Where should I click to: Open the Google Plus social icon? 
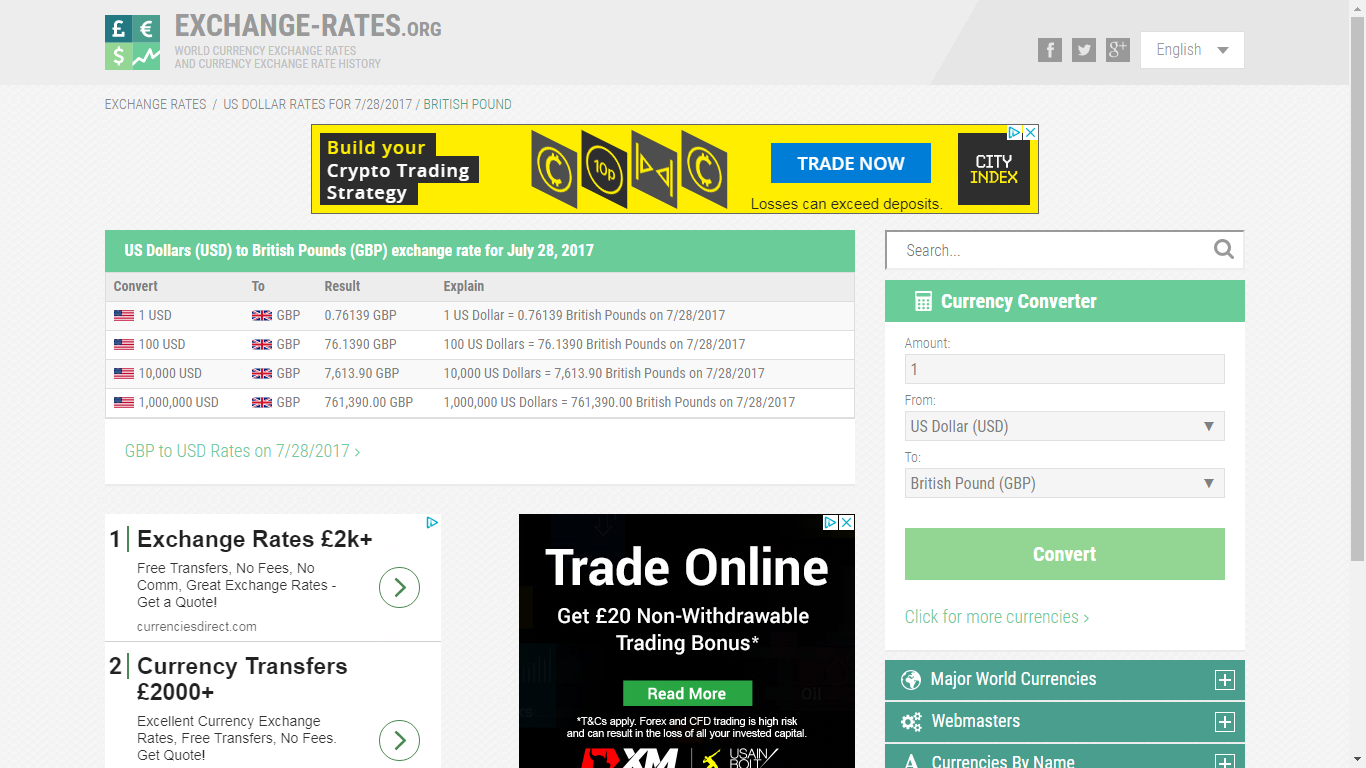pyautogui.click(x=1118, y=50)
